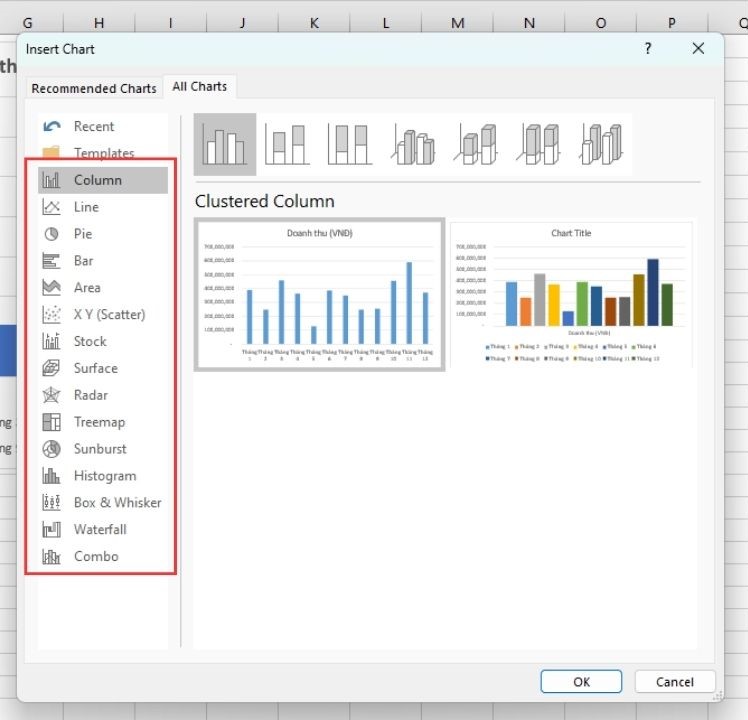This screenshot has height=720, width=748.
Task: Pick the Radar chart icon
Action: [52, 395]
